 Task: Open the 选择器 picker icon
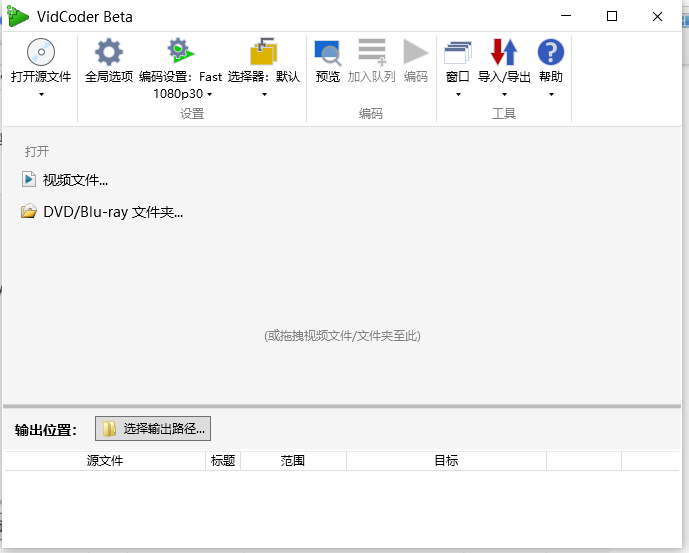coord(264,51)
